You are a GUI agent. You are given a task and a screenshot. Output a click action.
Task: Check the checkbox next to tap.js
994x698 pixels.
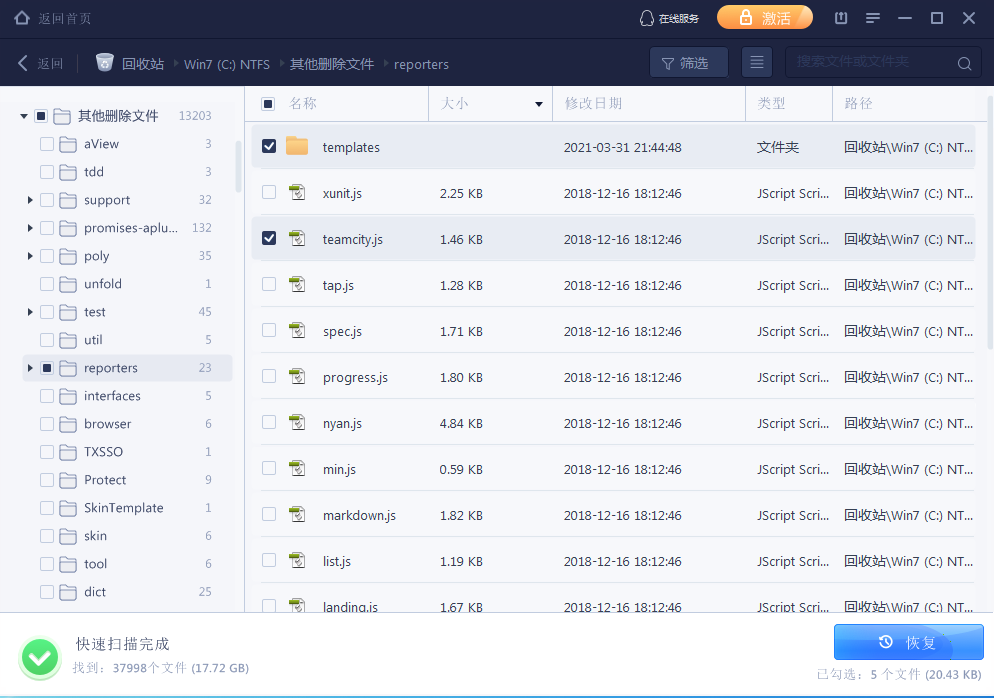point(268,285)
